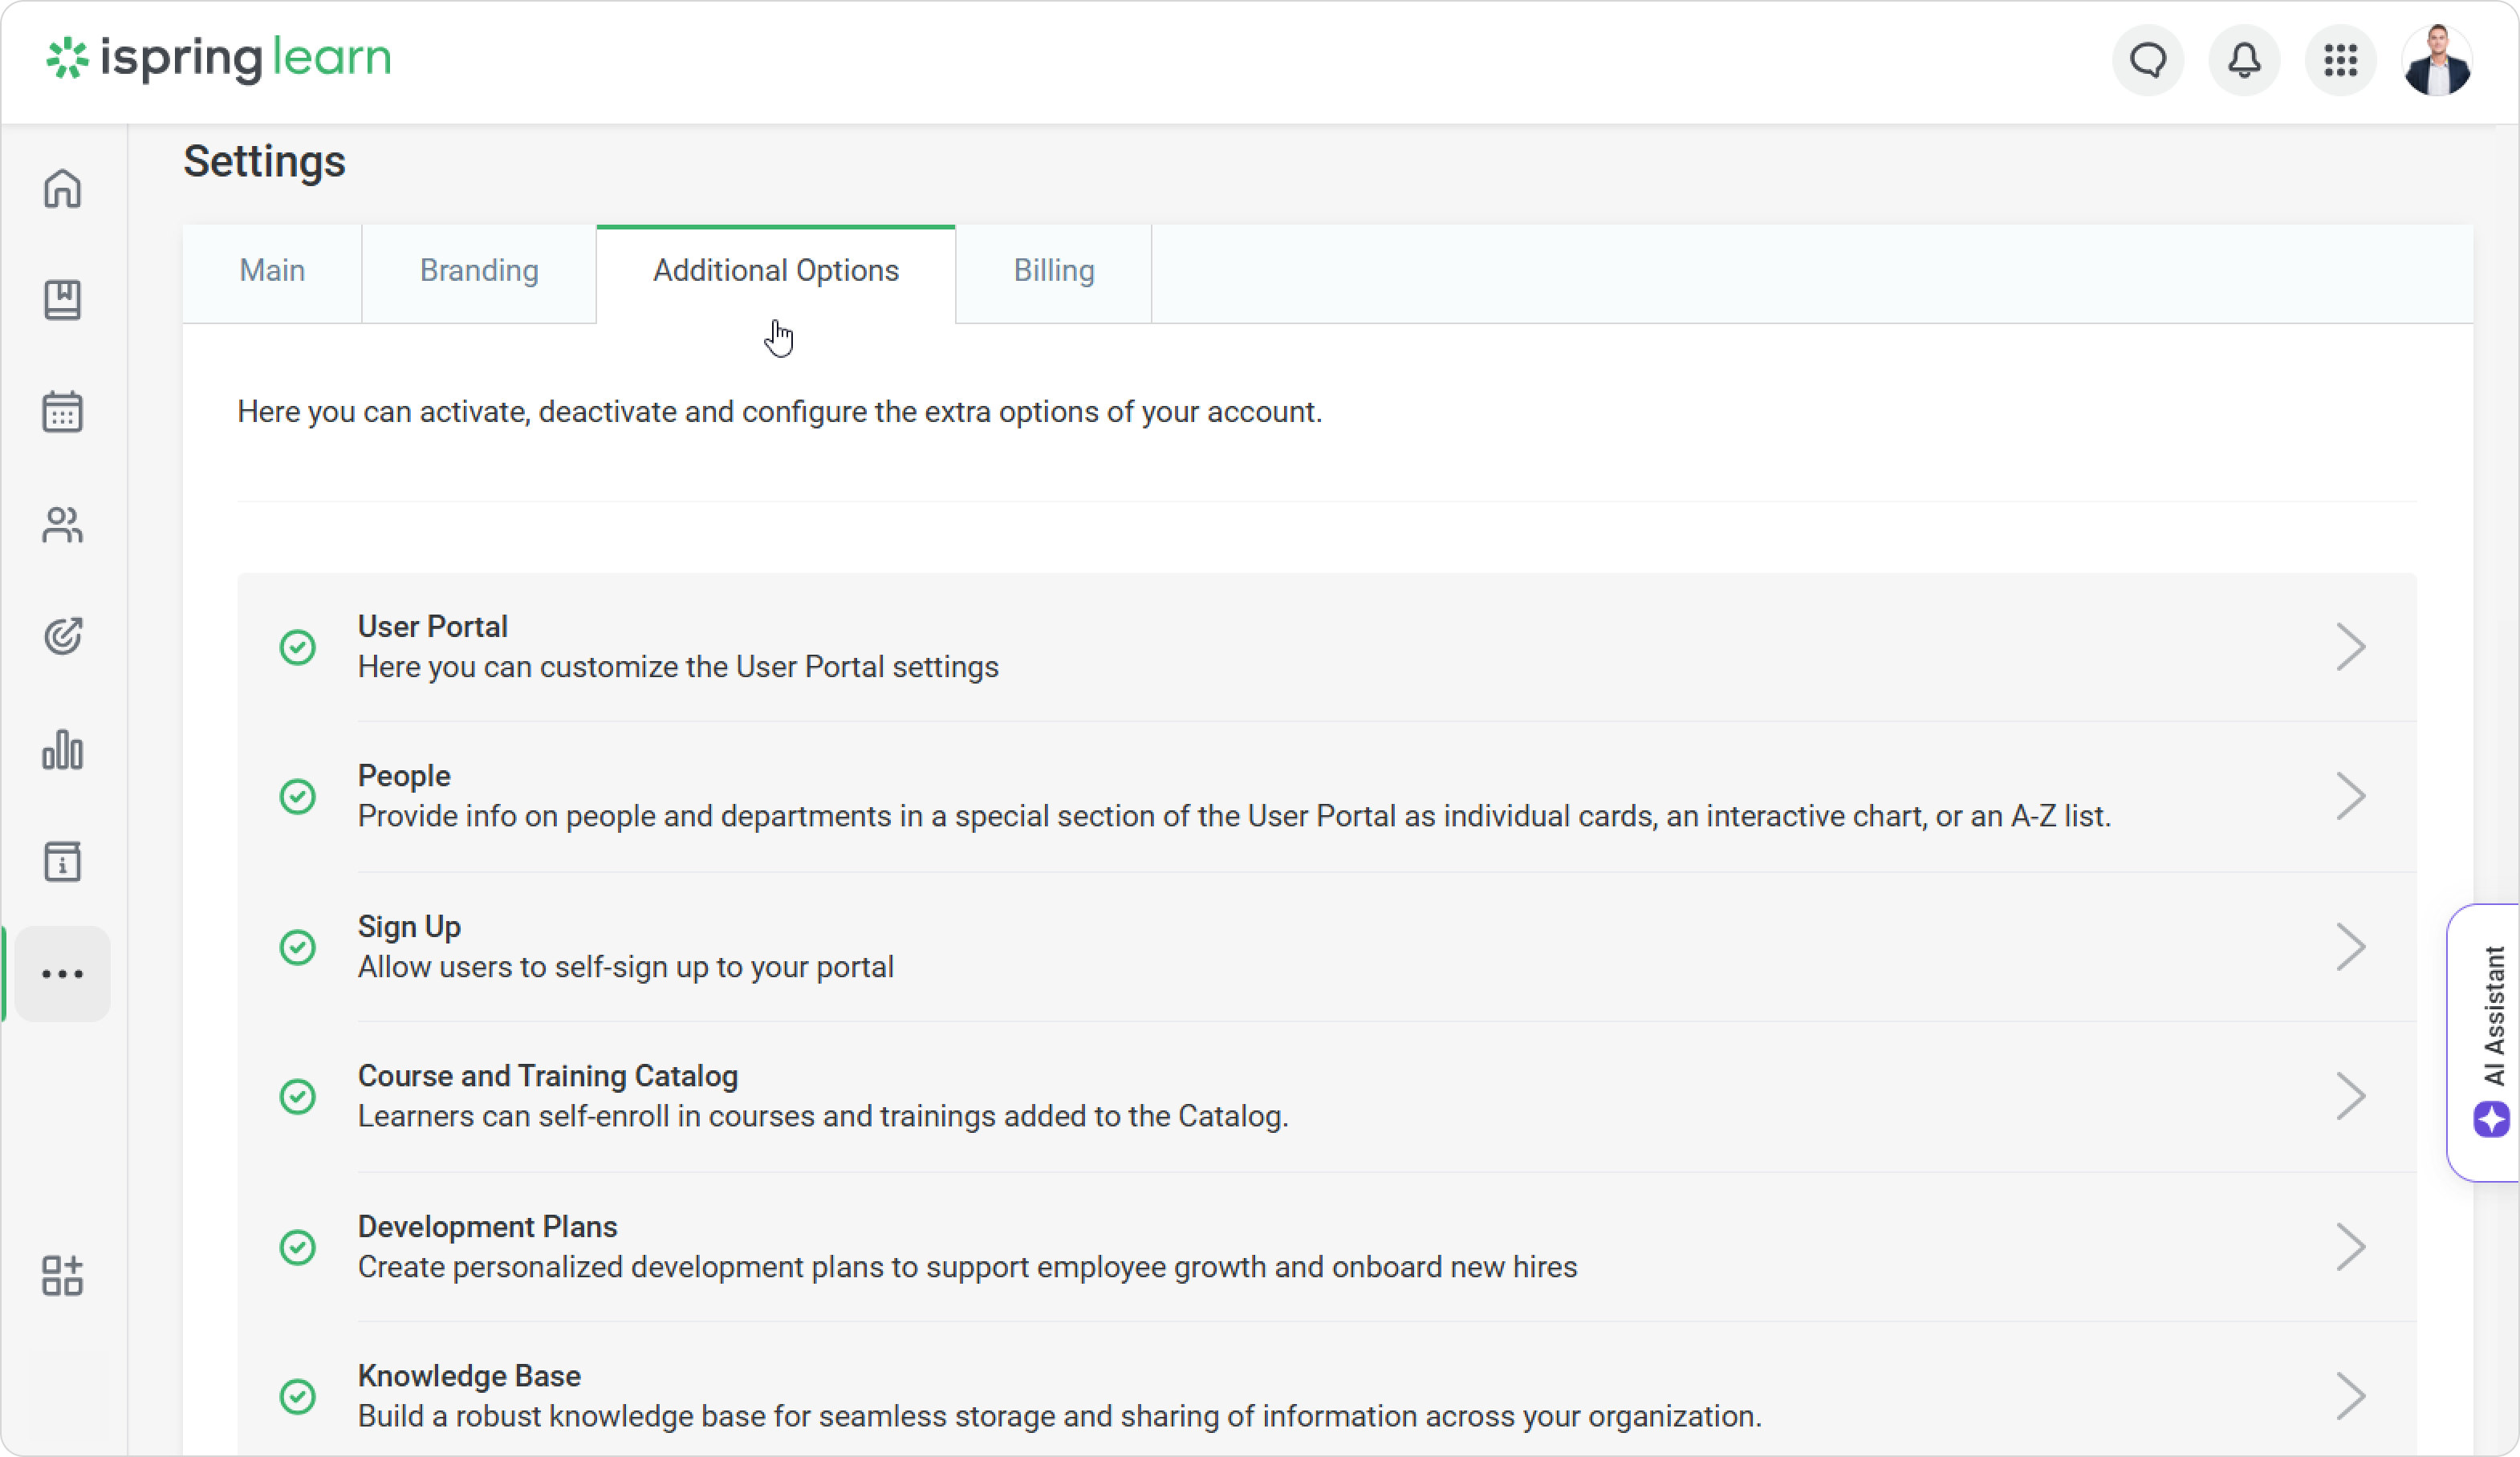The height and width of the screenshot is (1457, 2520).
Task: Click the Sign Up enabled checkmark
Action: coord(297,947)
